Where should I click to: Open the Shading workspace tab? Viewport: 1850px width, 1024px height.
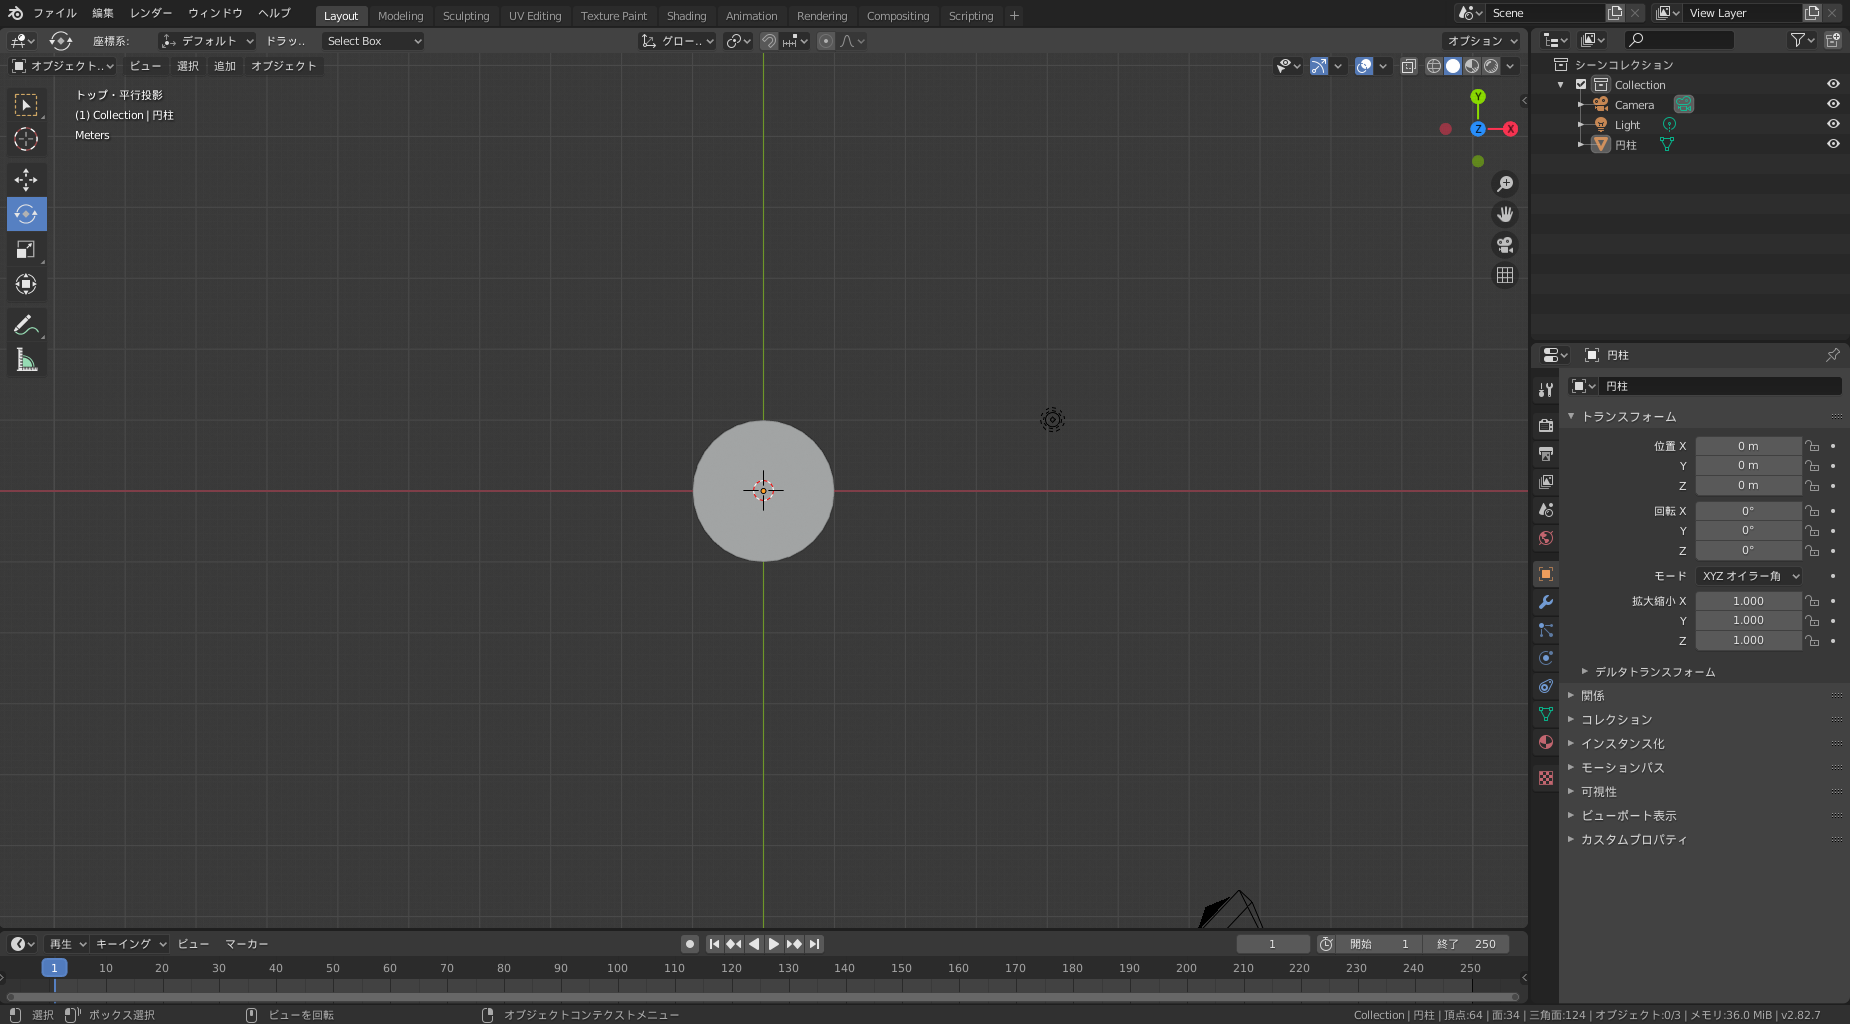click(686, 16)
